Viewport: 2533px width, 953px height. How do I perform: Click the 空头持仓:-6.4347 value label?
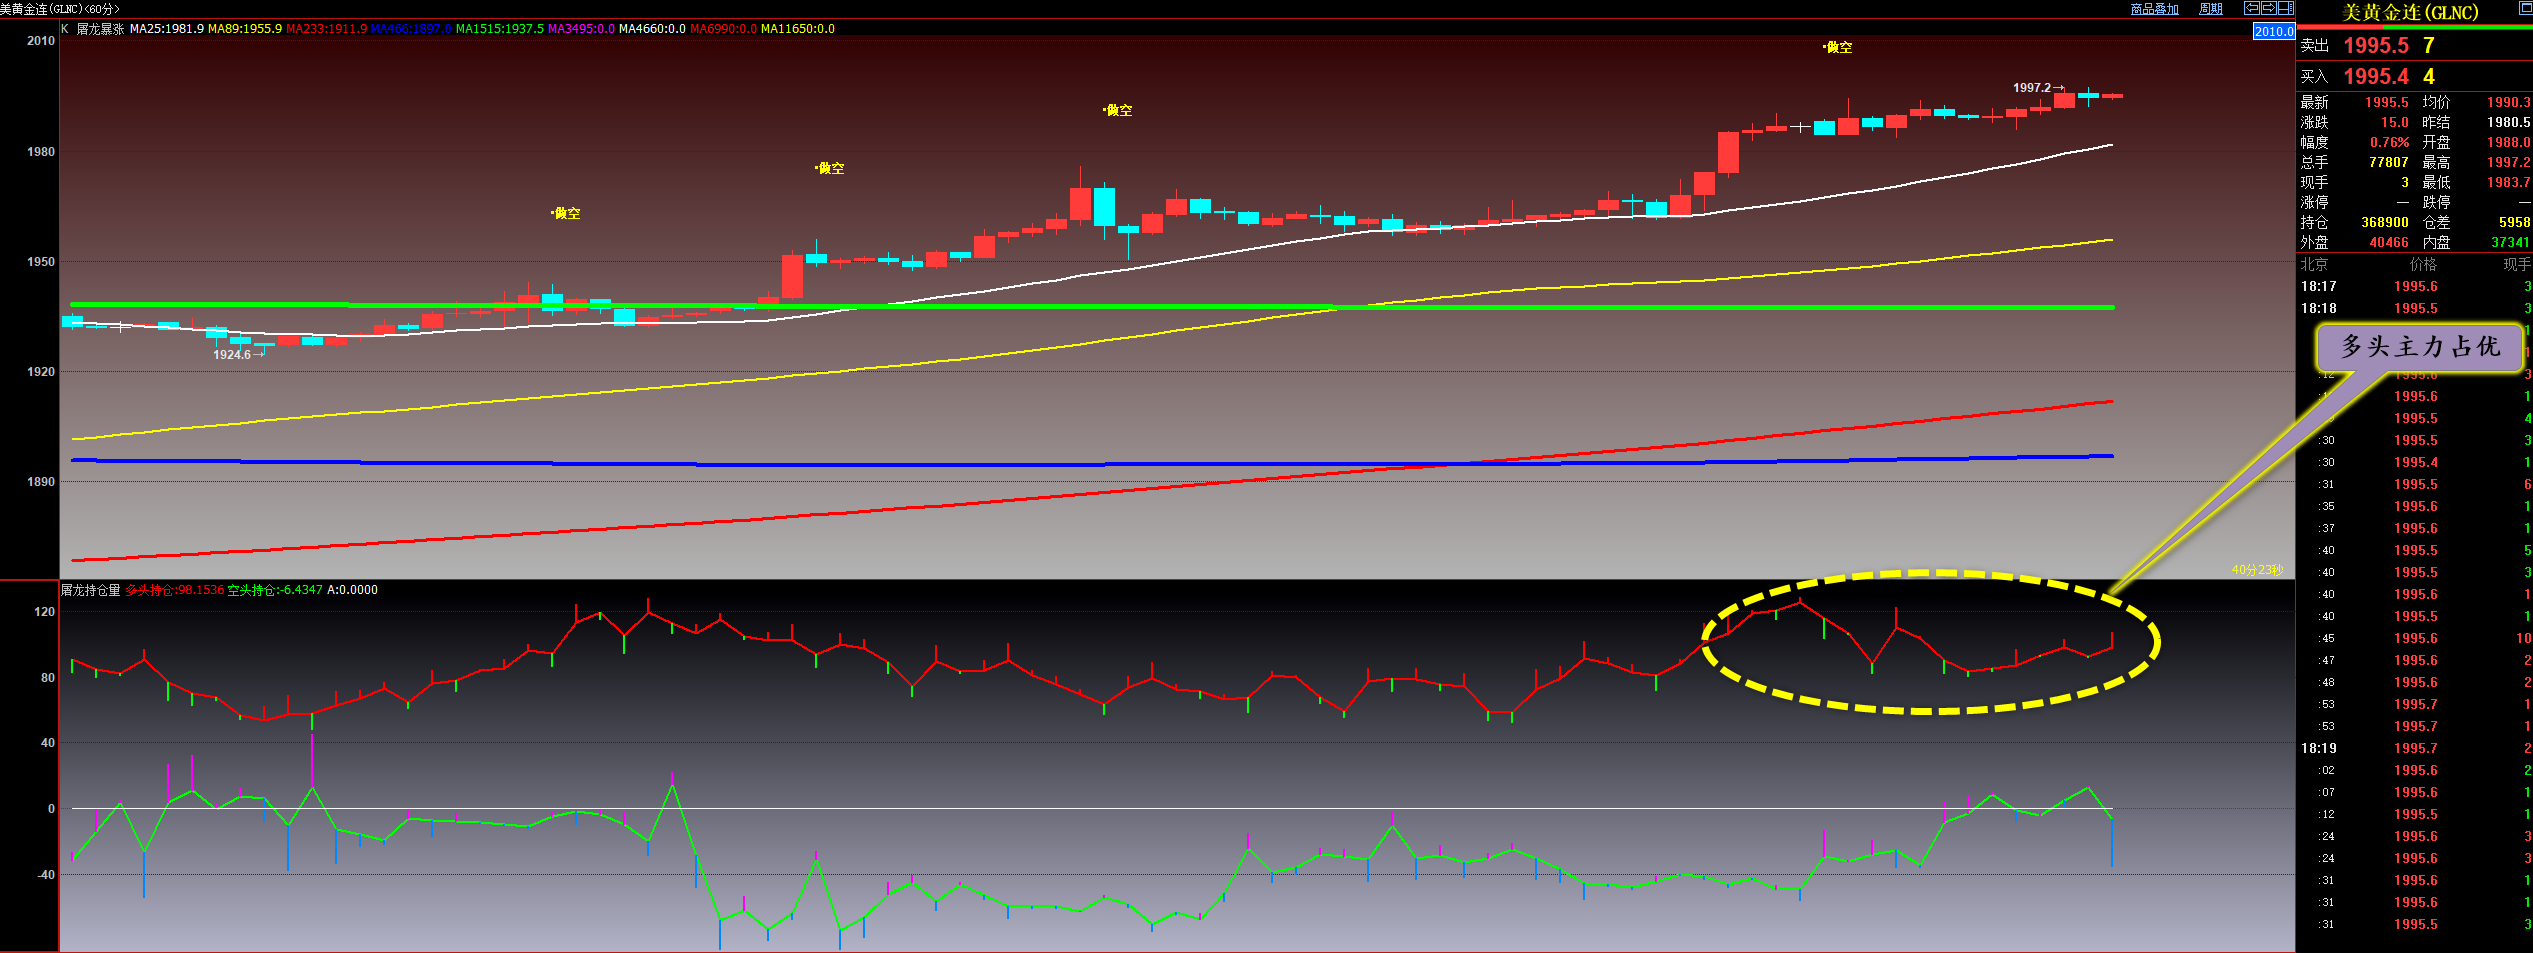click(275, 590)
